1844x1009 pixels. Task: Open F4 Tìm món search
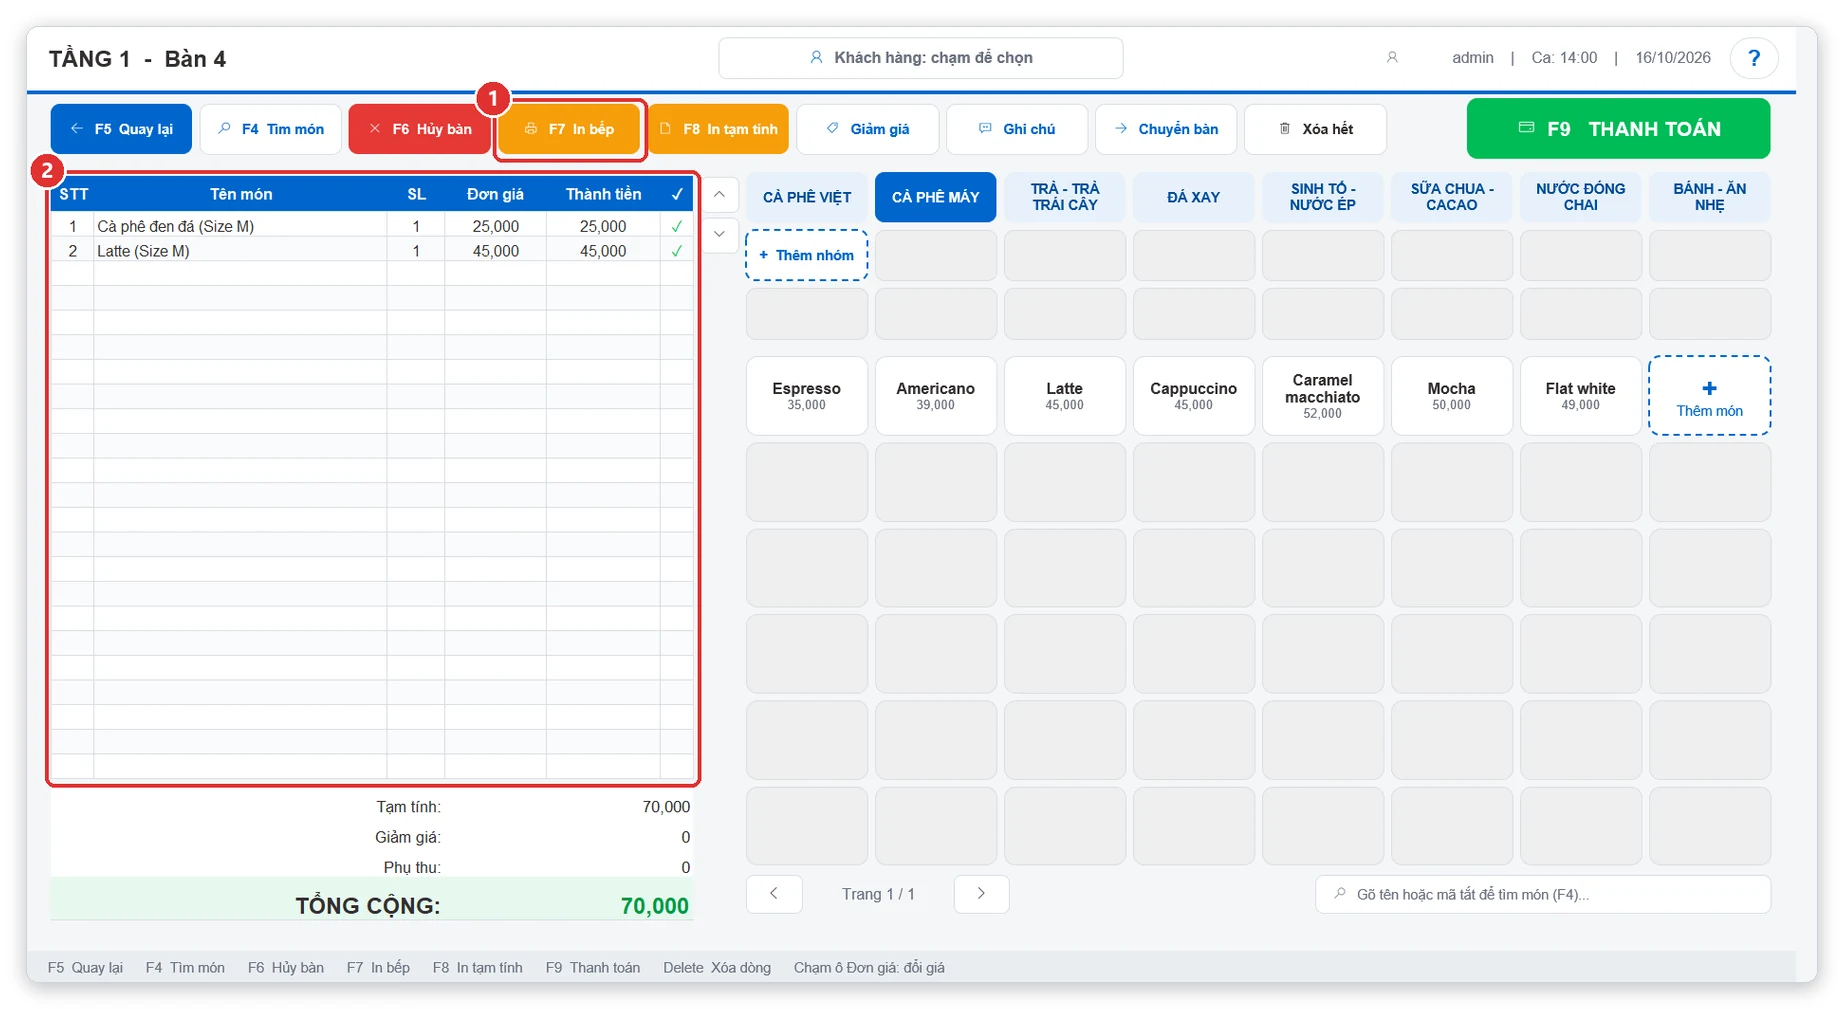(271, 129)
